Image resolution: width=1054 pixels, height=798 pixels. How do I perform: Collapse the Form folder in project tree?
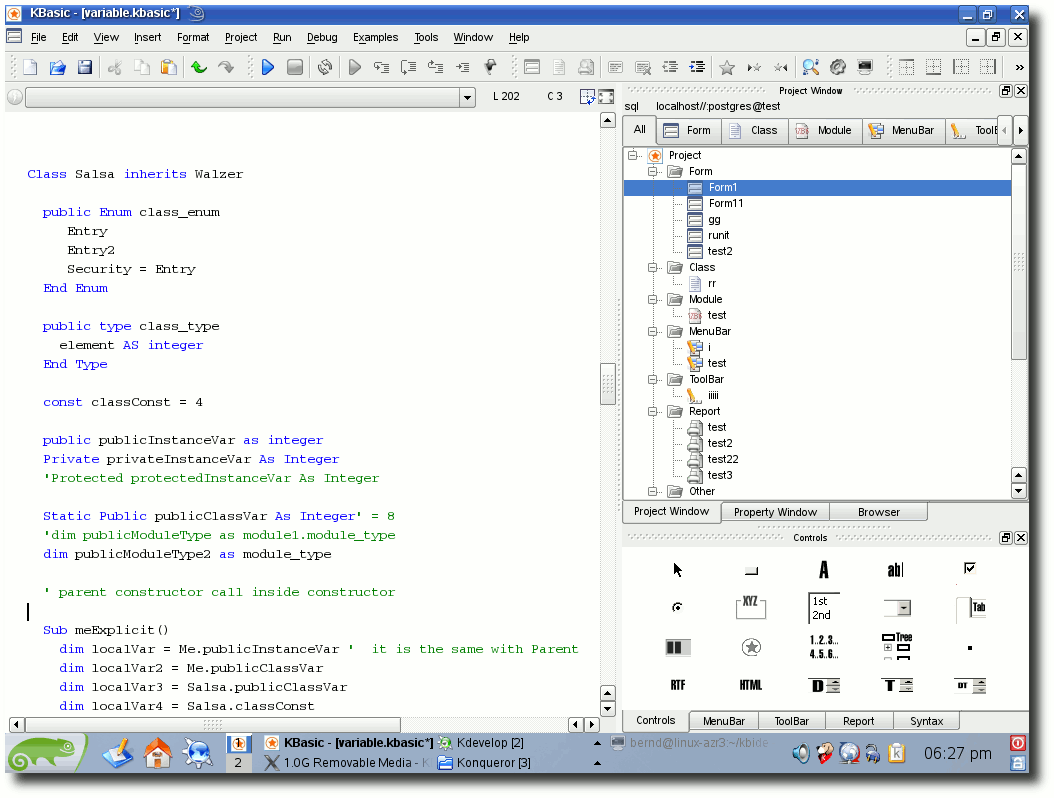pyautogui.click(x=652, y=171)
